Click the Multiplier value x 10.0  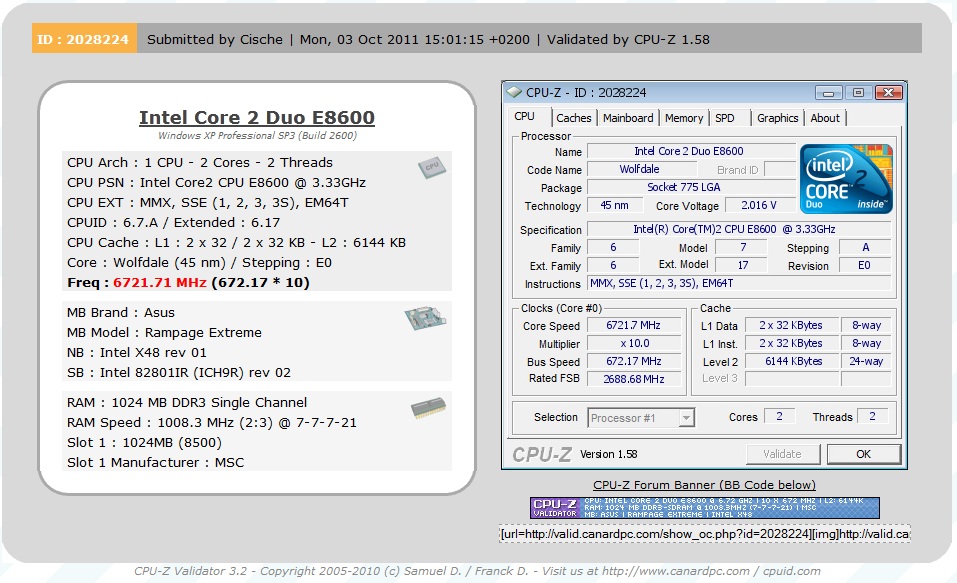click(634, 343)
